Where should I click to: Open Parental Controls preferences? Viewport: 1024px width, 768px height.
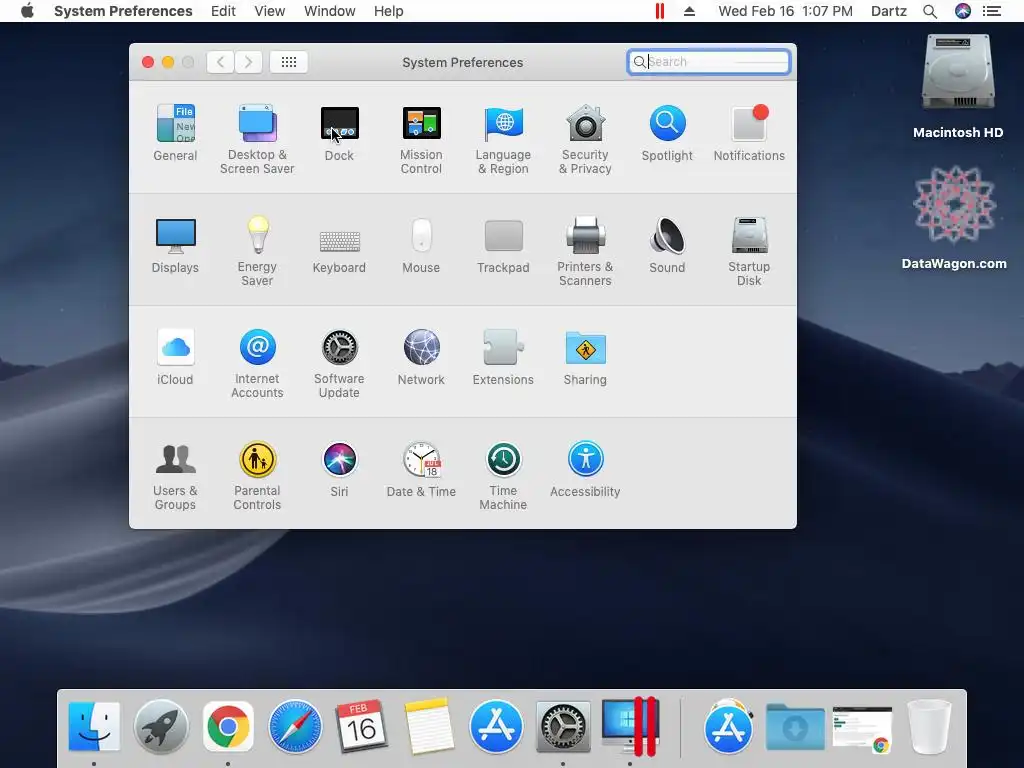tap(257, 476)
